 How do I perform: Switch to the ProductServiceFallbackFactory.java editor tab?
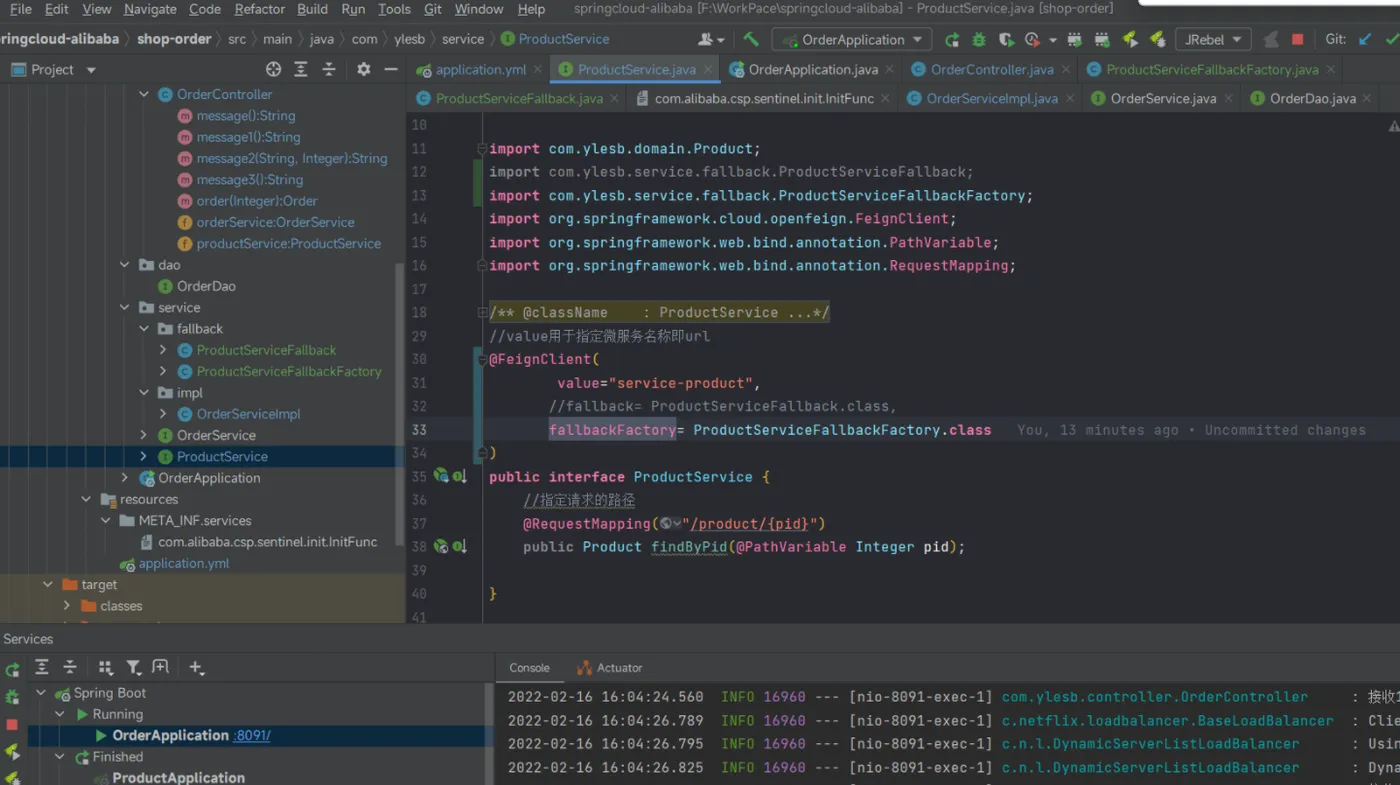point(1212,70)
